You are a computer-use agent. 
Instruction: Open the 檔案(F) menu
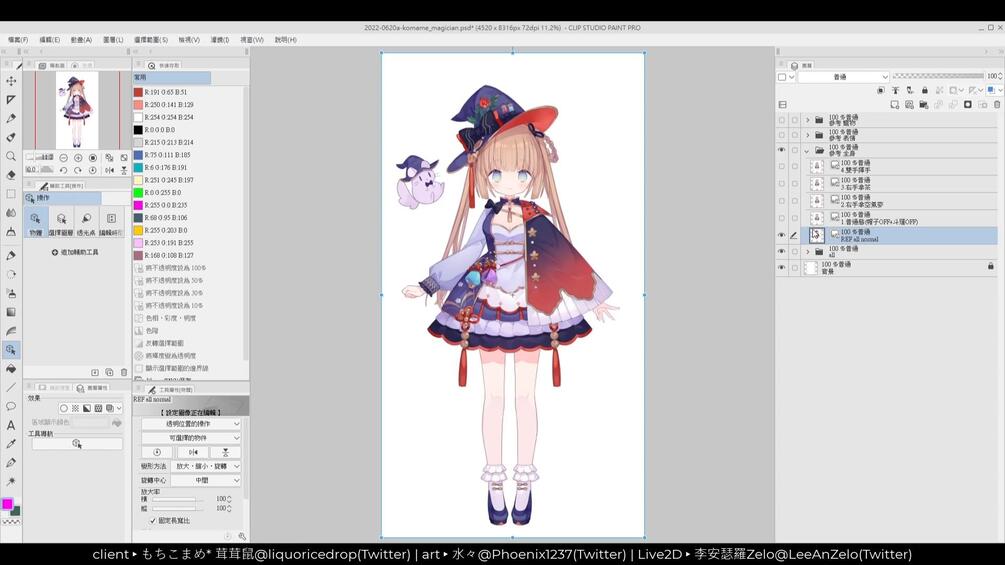click(x=18, y=40)
